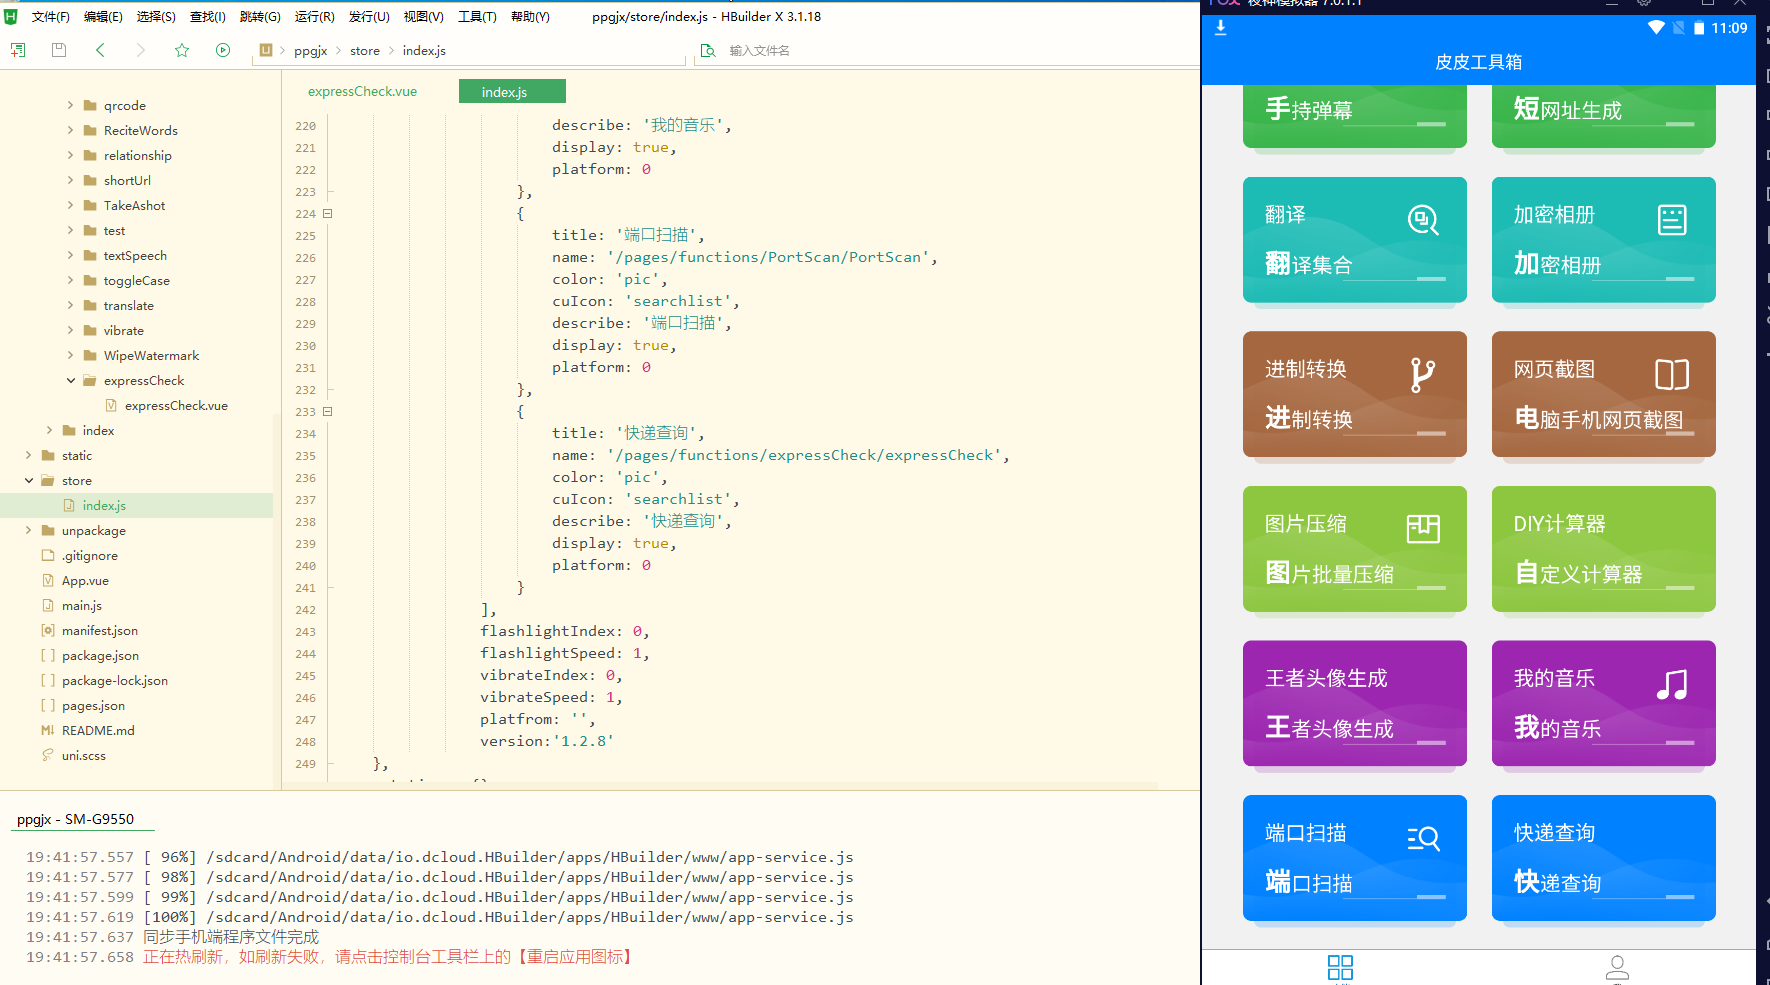Tap the 网页截图 book icon

coord(1672,374)
